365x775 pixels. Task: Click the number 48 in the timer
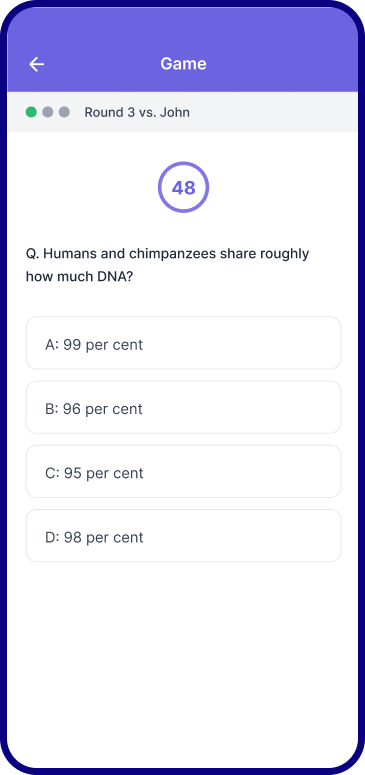click(183, 188)
